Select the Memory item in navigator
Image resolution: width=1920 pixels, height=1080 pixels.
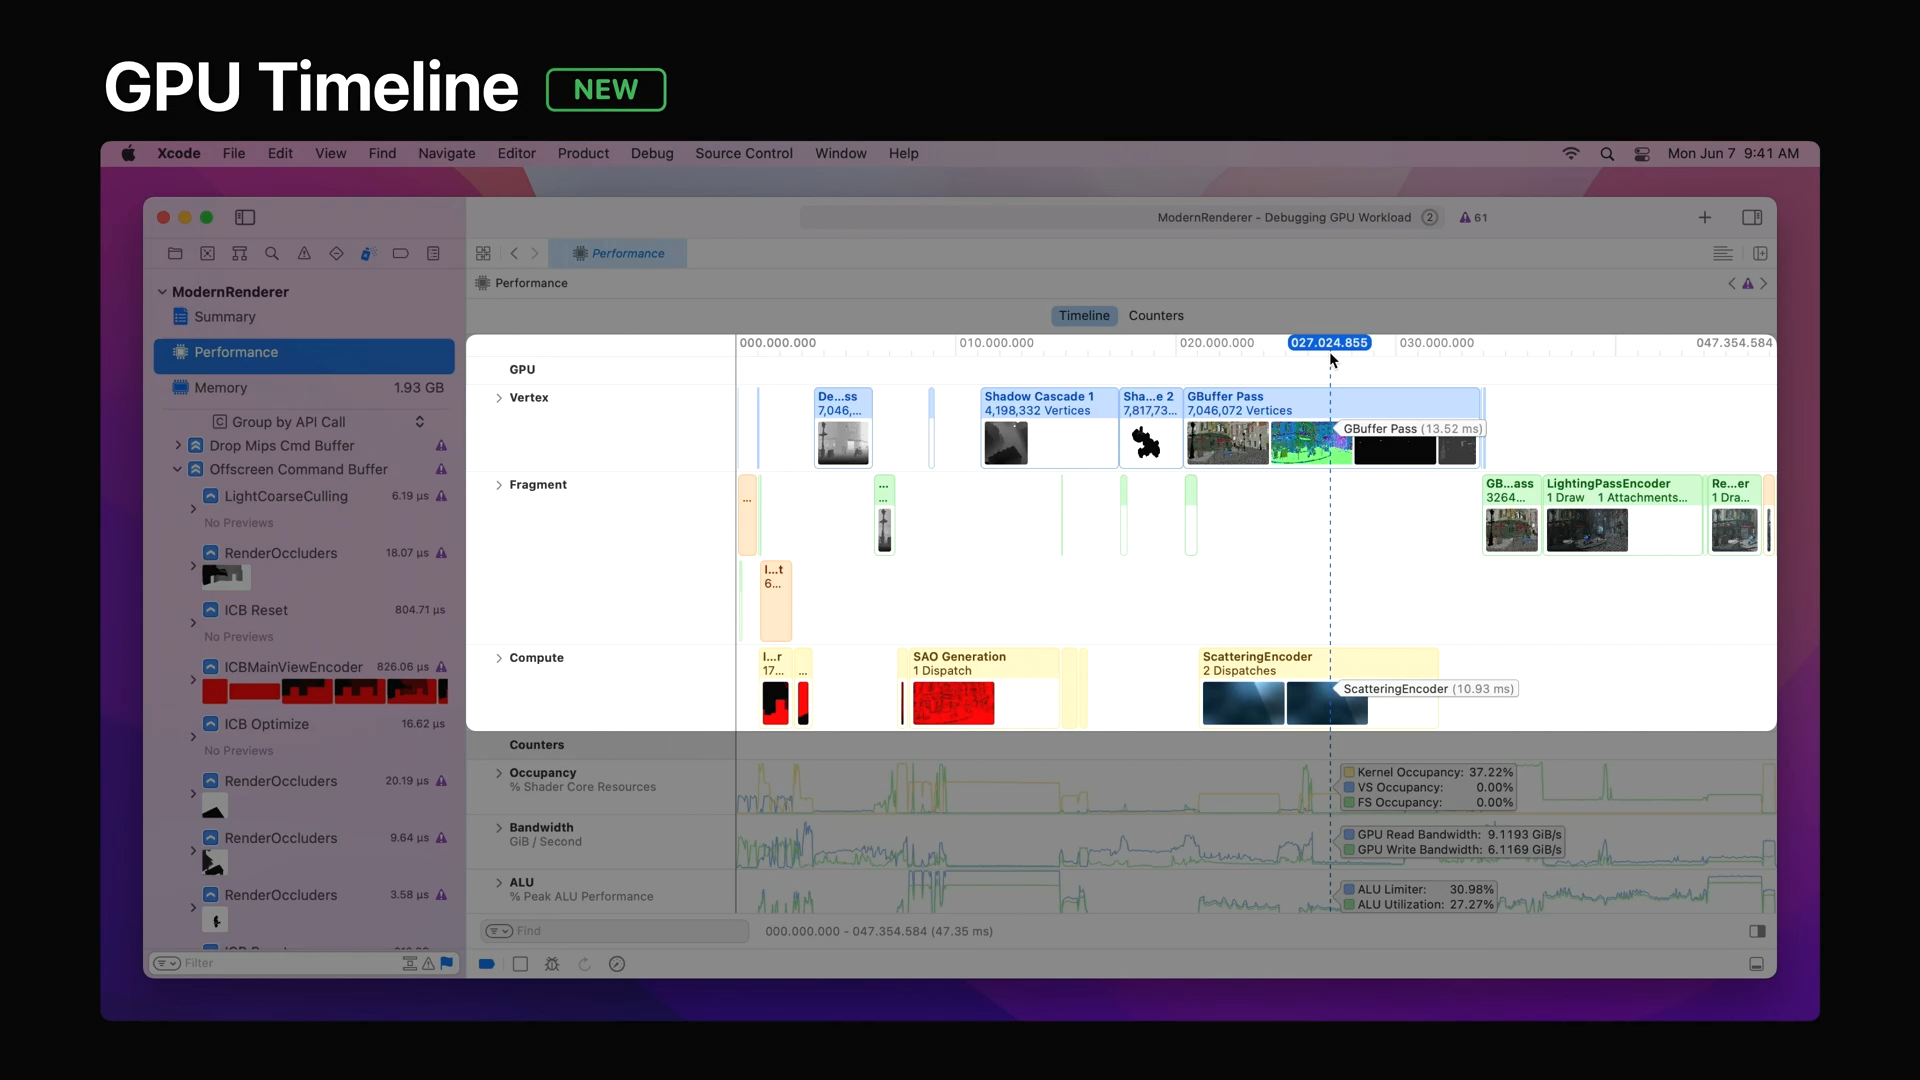[221, 388]
